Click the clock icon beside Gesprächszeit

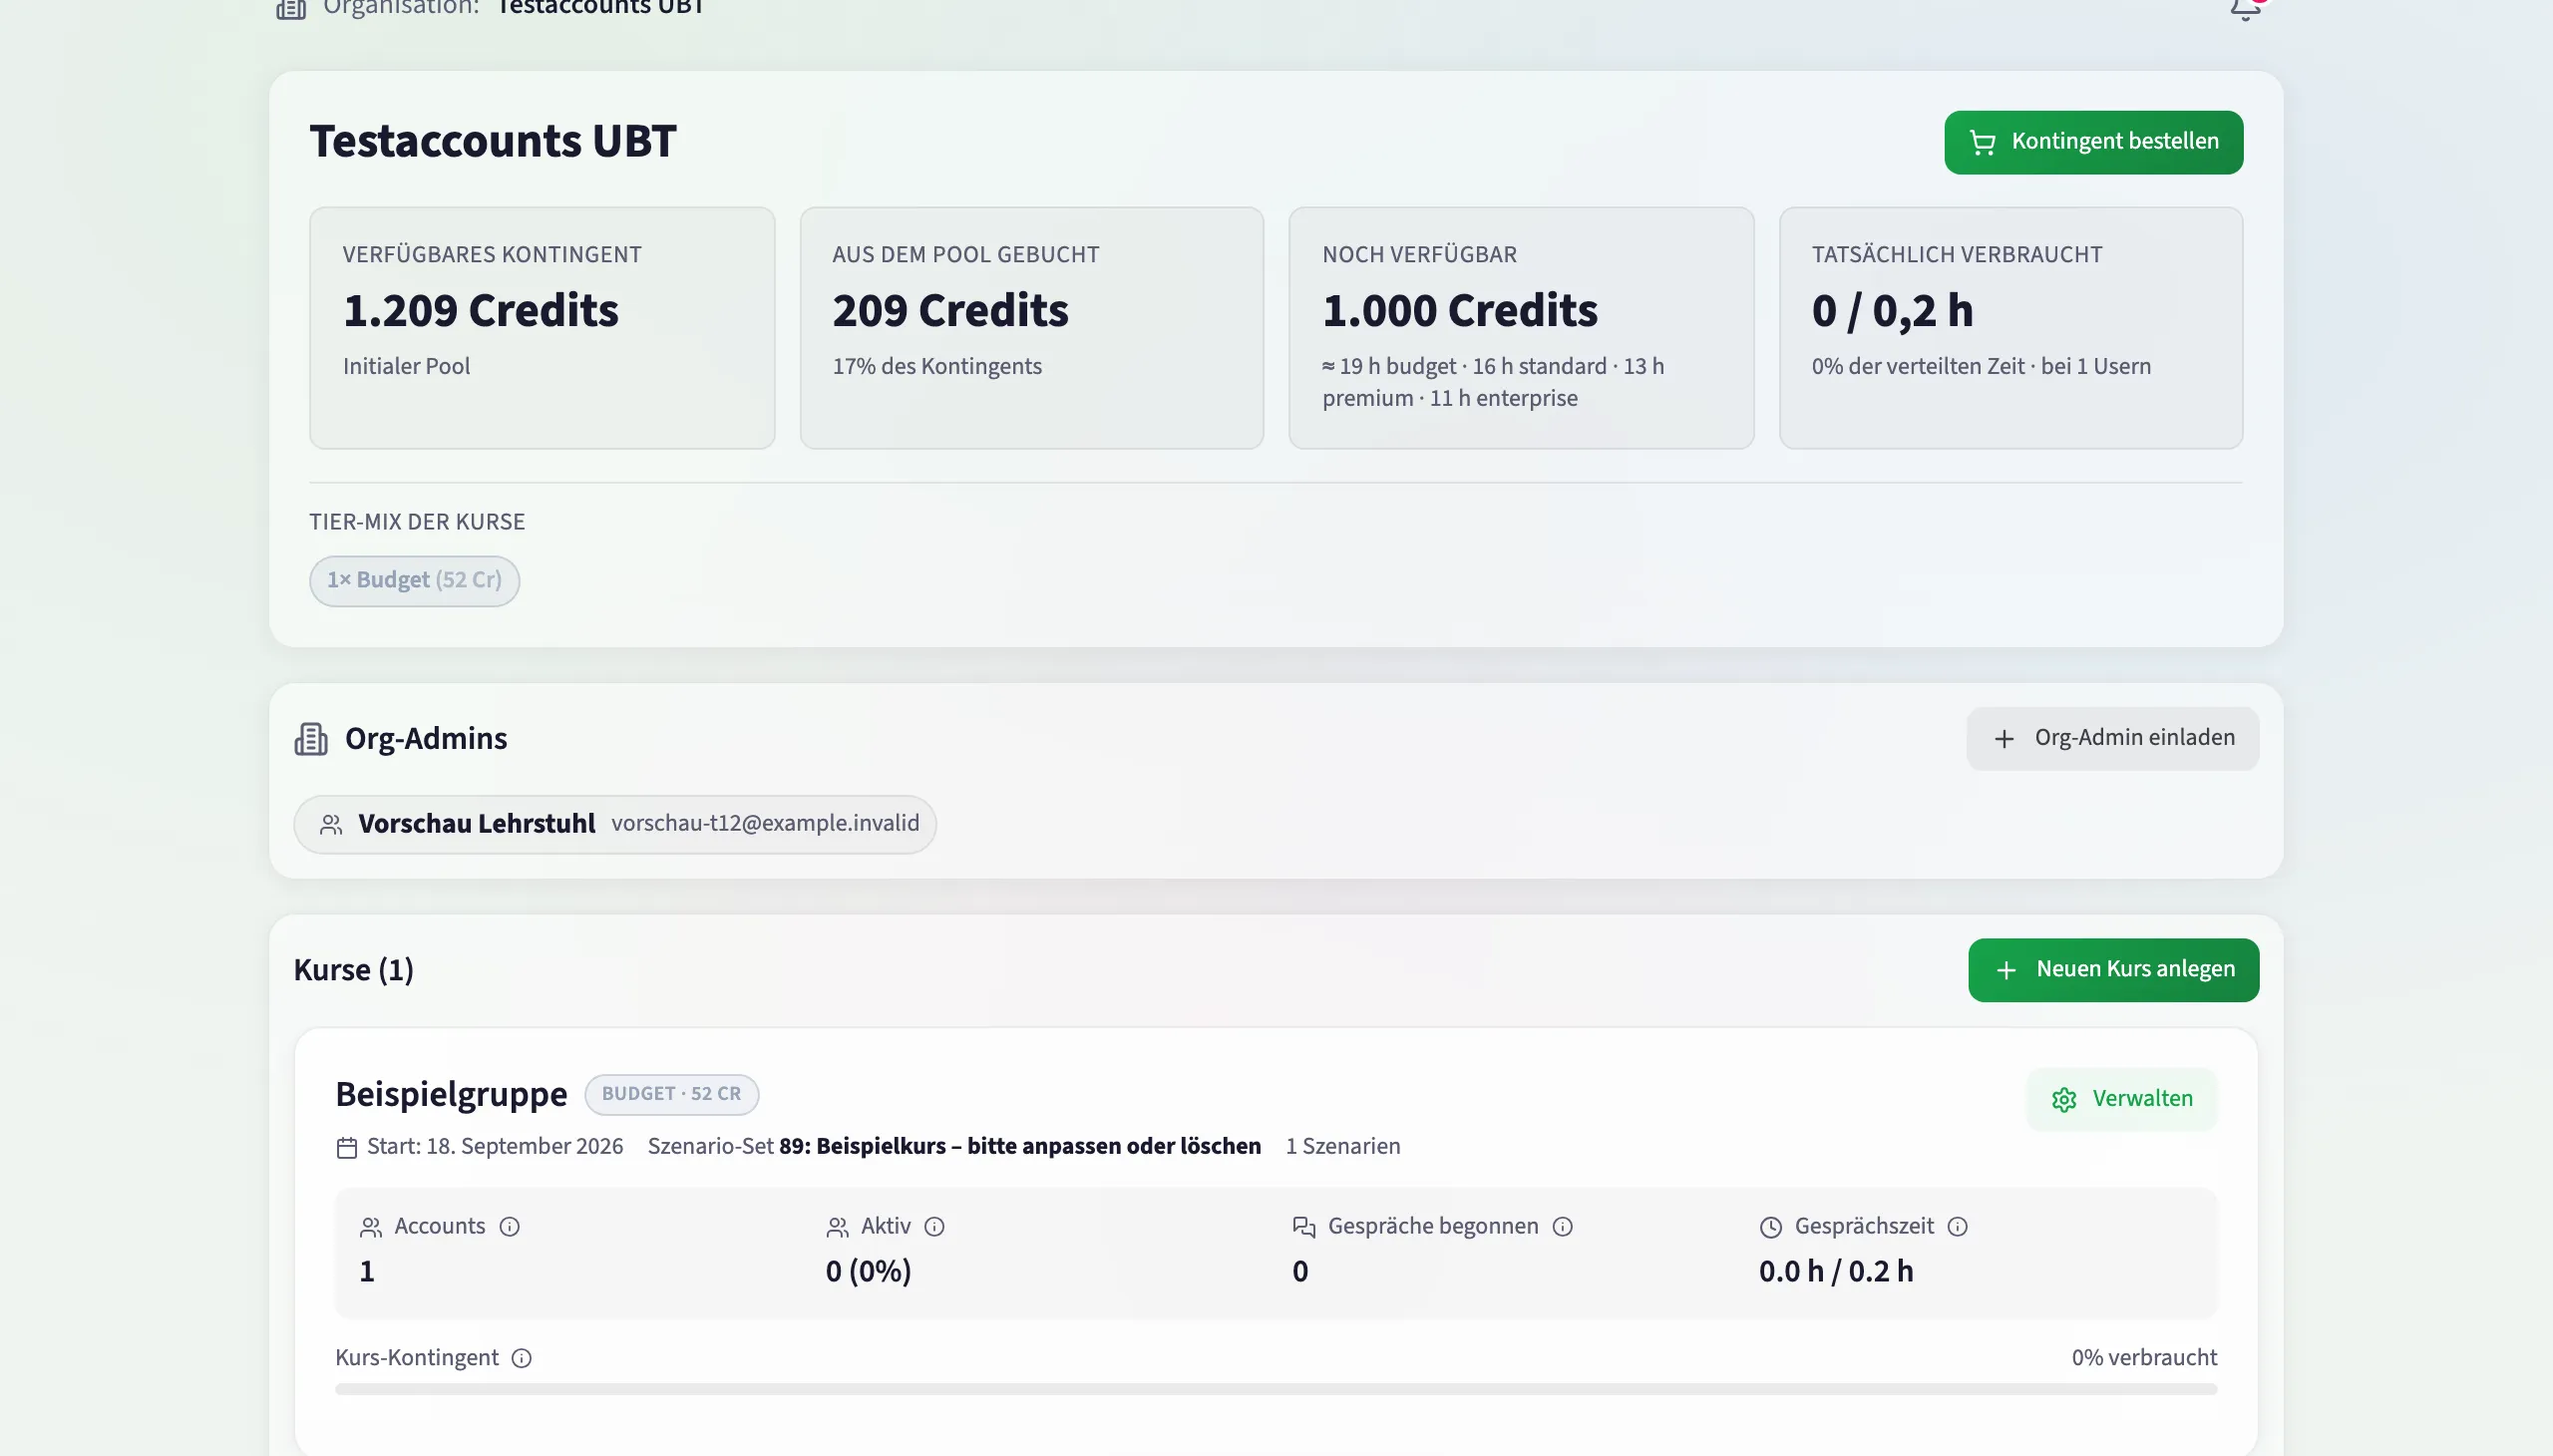(1771, 1227)
